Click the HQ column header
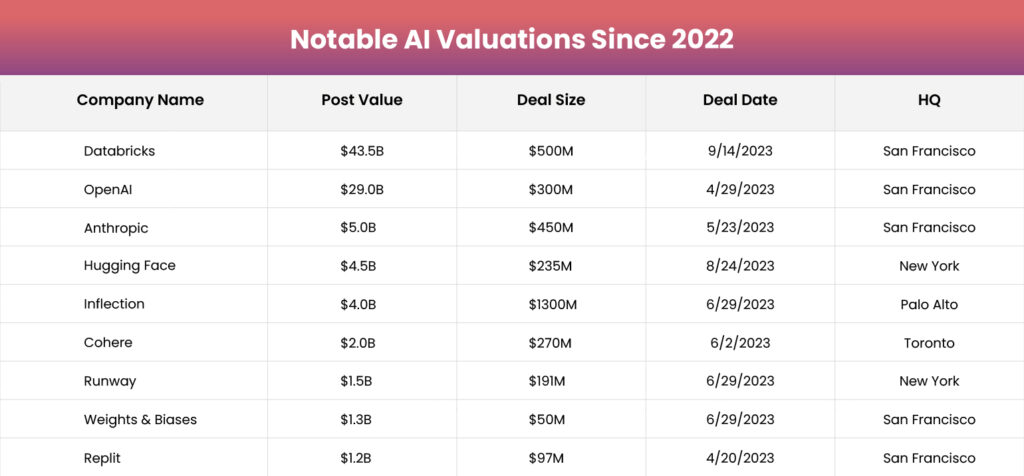 coord(929,100)
